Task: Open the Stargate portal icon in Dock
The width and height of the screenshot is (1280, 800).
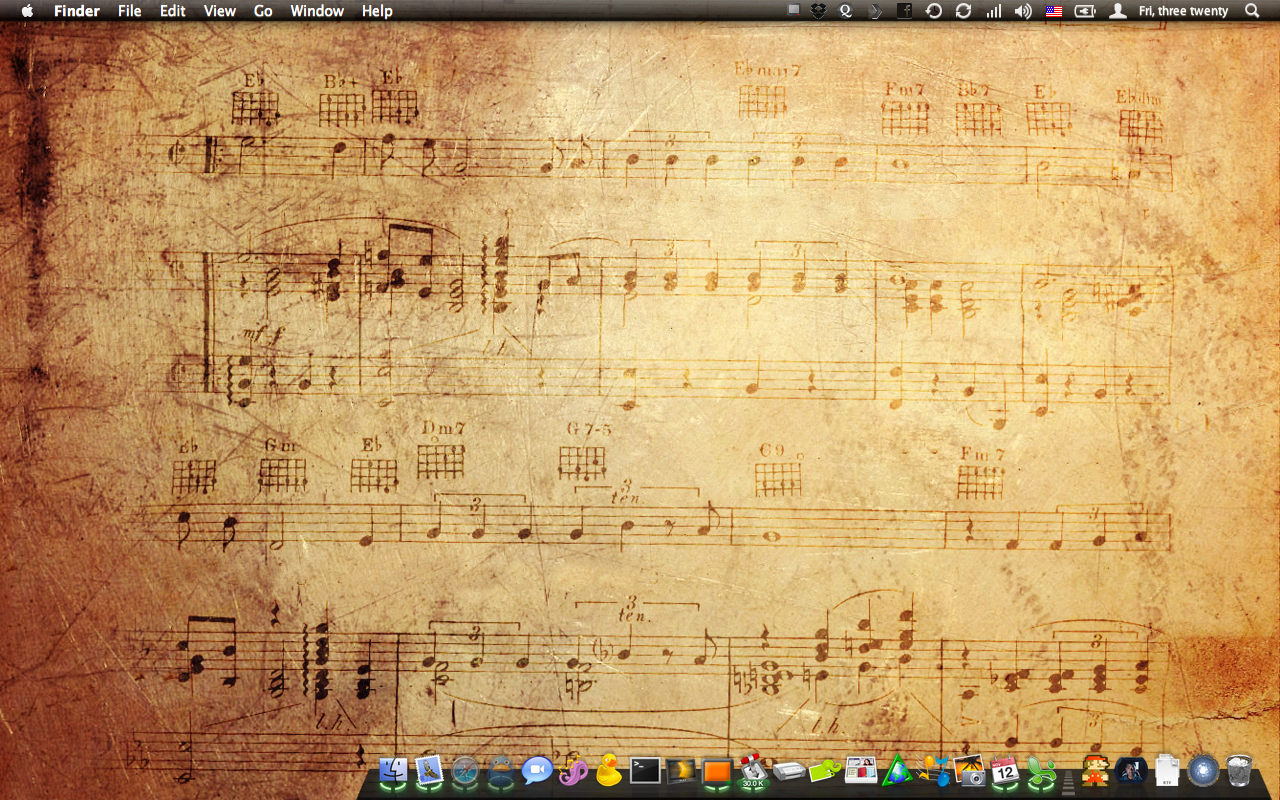Action: pyautogui.click(x=1203, y=771)
